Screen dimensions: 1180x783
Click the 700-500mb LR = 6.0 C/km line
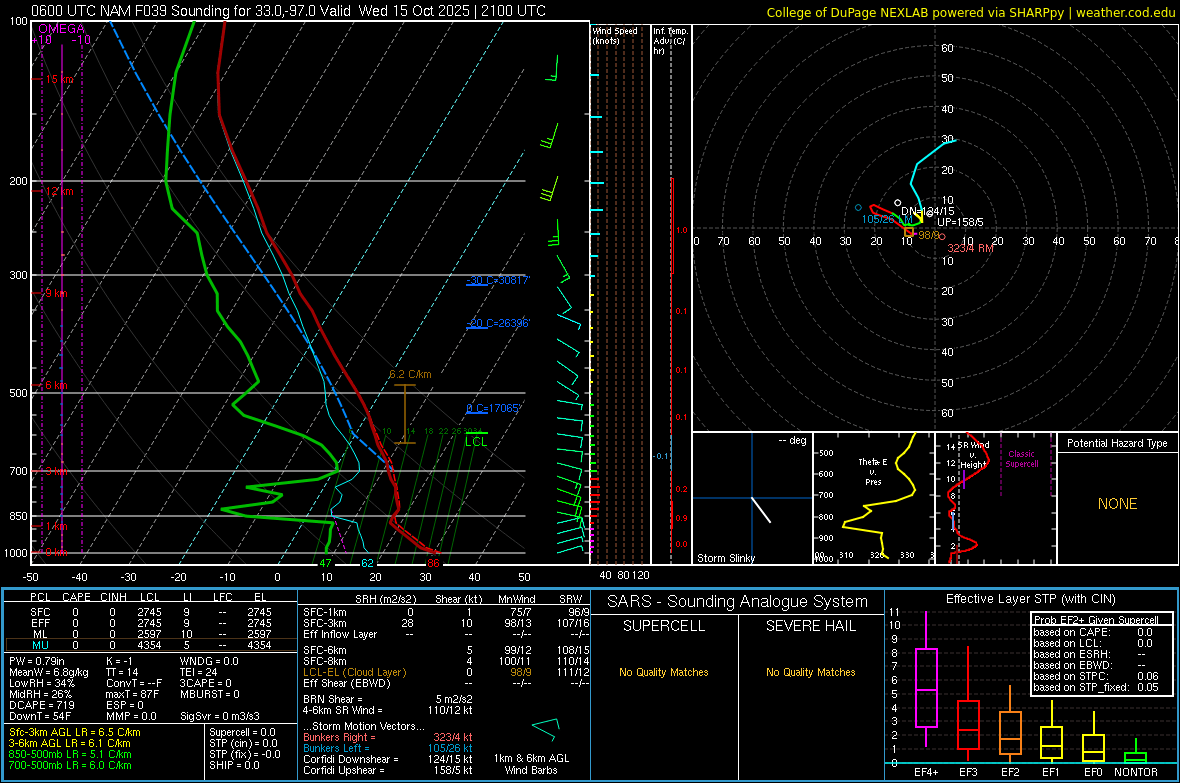70,765
